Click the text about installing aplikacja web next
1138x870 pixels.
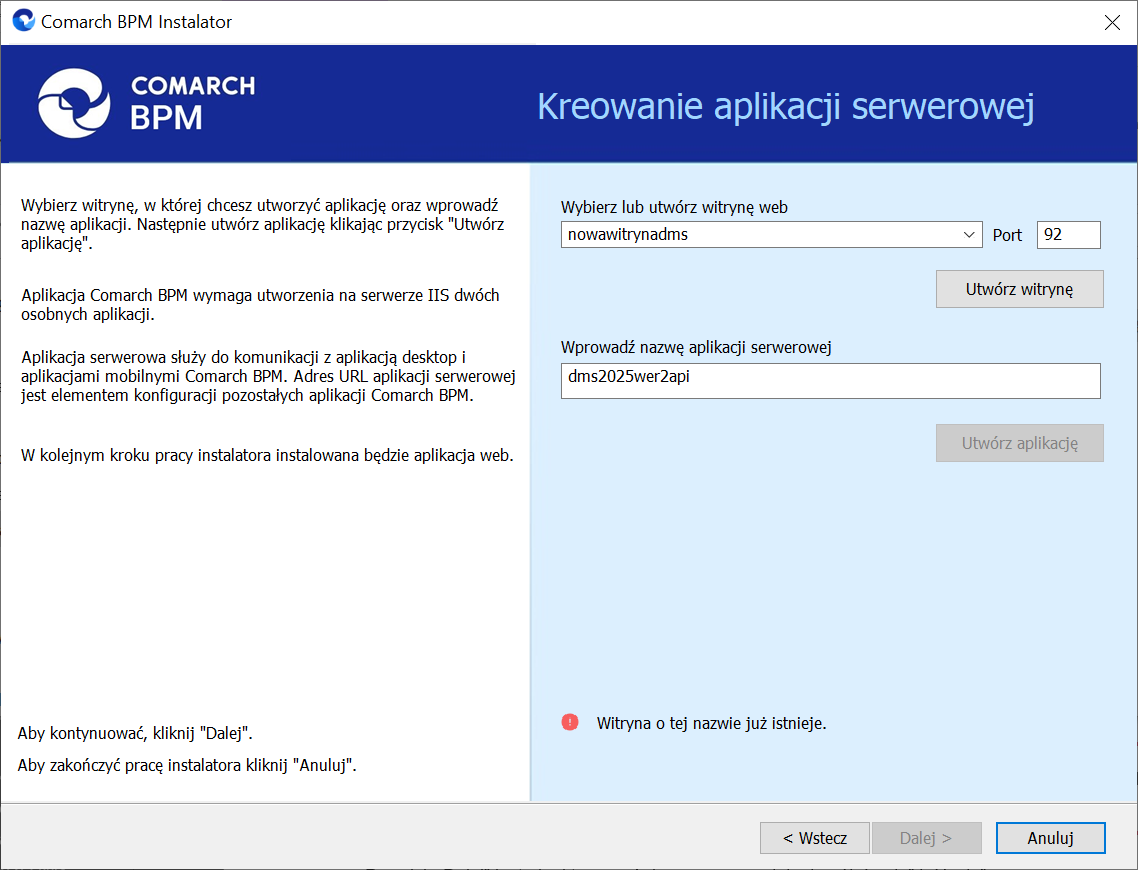point(267,455)
